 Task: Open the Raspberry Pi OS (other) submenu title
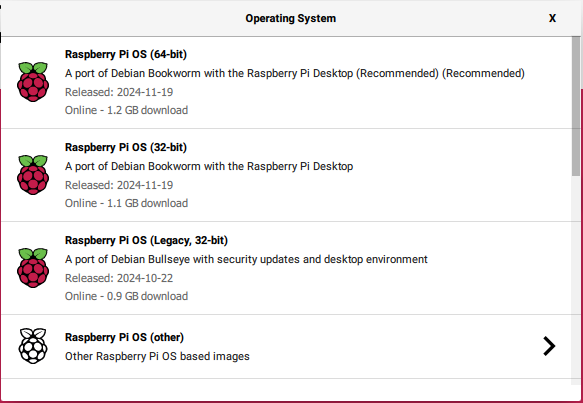pyautogui.click(x=124, y=337)
